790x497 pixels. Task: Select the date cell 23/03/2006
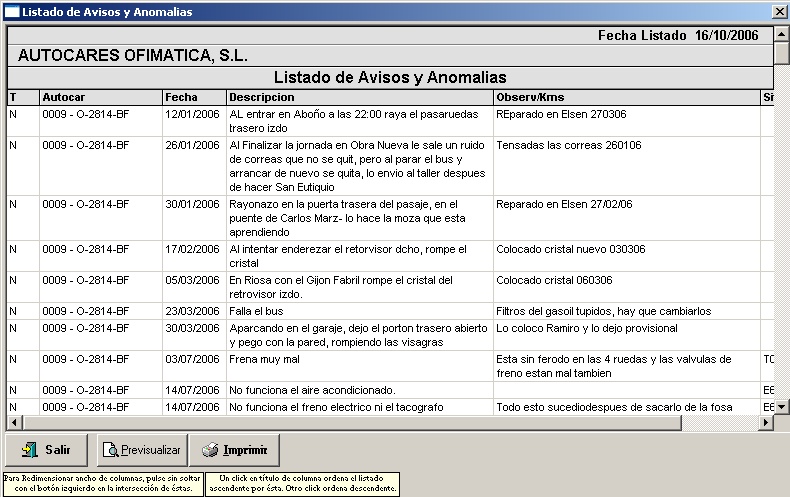point(192,311)
